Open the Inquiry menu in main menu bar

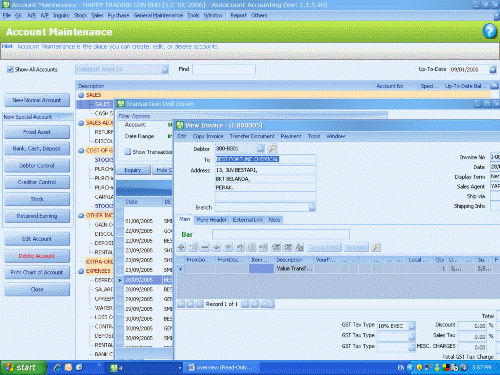[61, 15]
